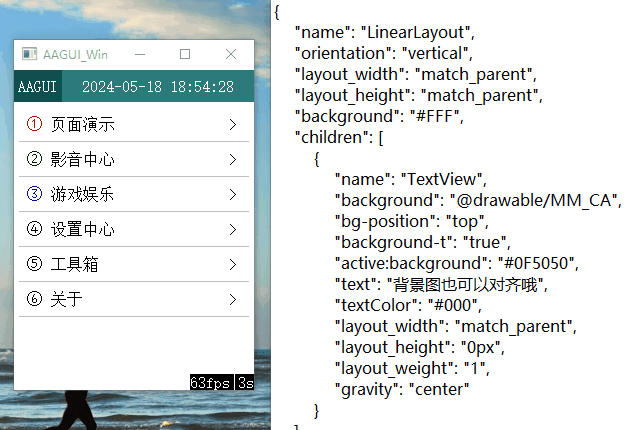
Task: Click the chevron arrow beside 设置中心
Action: pos(233,229)
